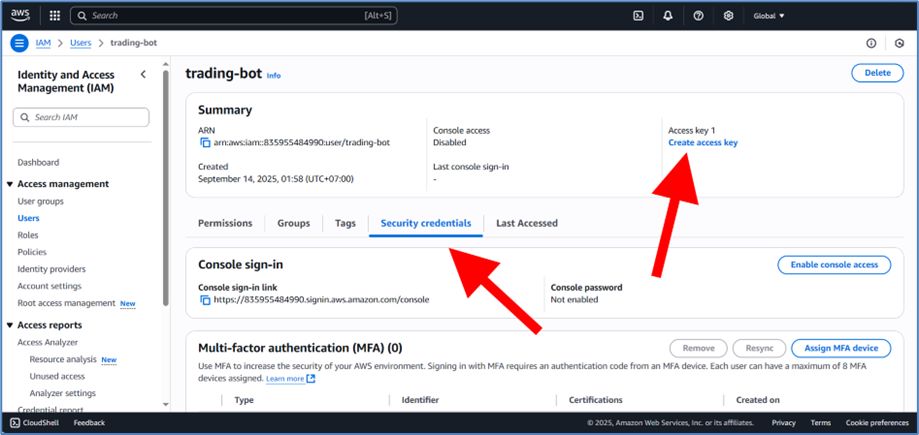Click the Assign MFA device button
This screenshot has width=919, height=435.
coord(840,348)
